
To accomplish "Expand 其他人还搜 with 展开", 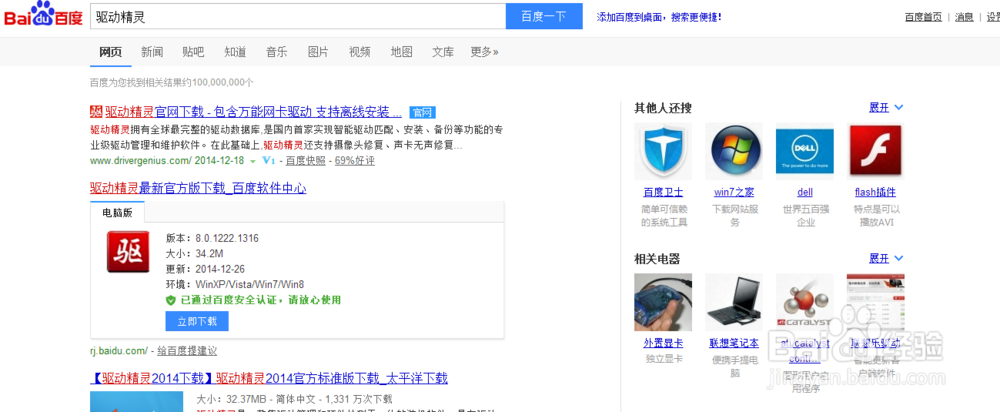I will tap(886, 108).
